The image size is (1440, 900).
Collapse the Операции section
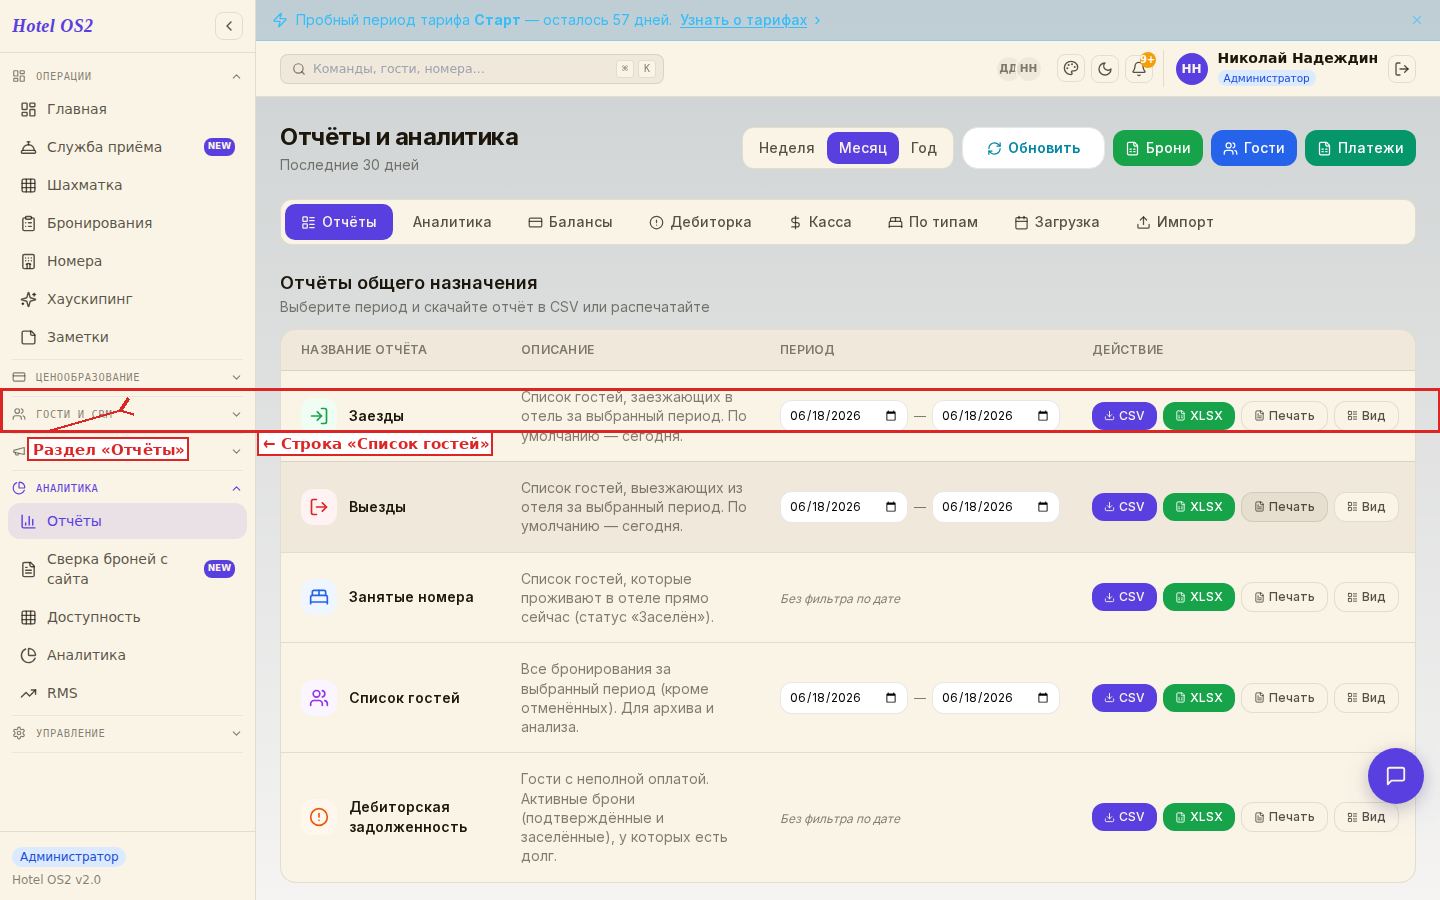tap(127, 76)
